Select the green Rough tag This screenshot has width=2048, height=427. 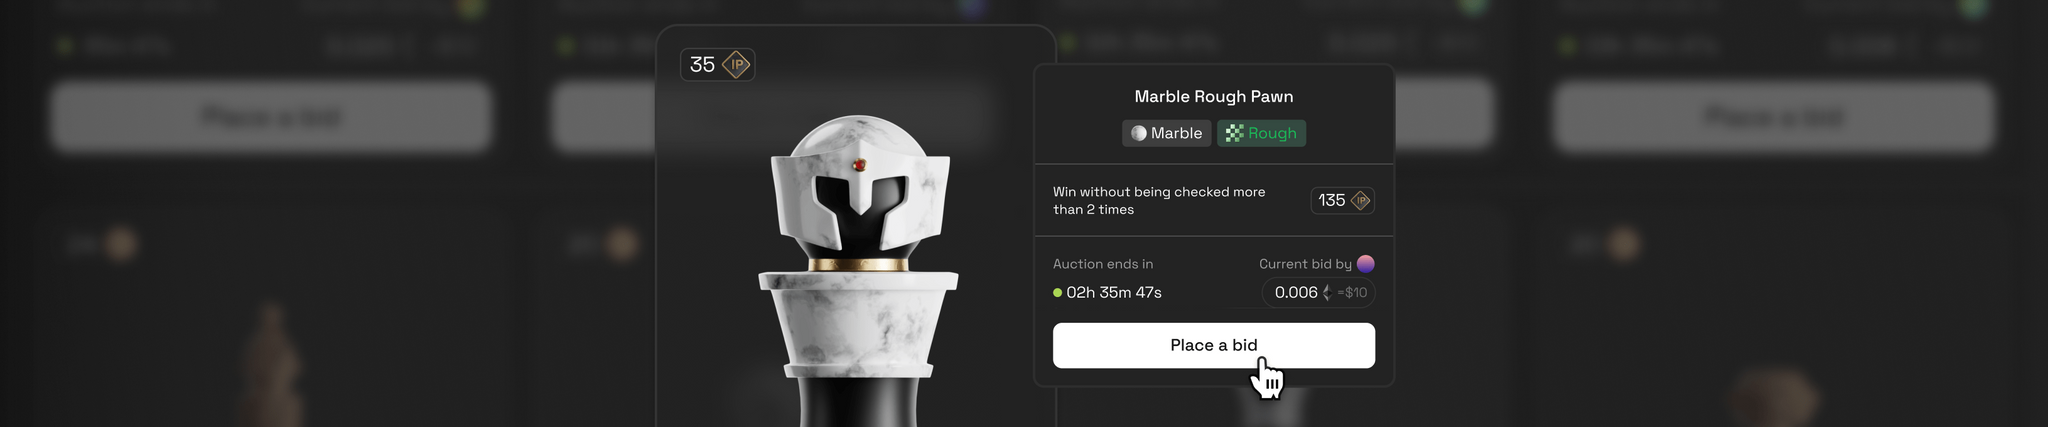(x=1261, y=133)
